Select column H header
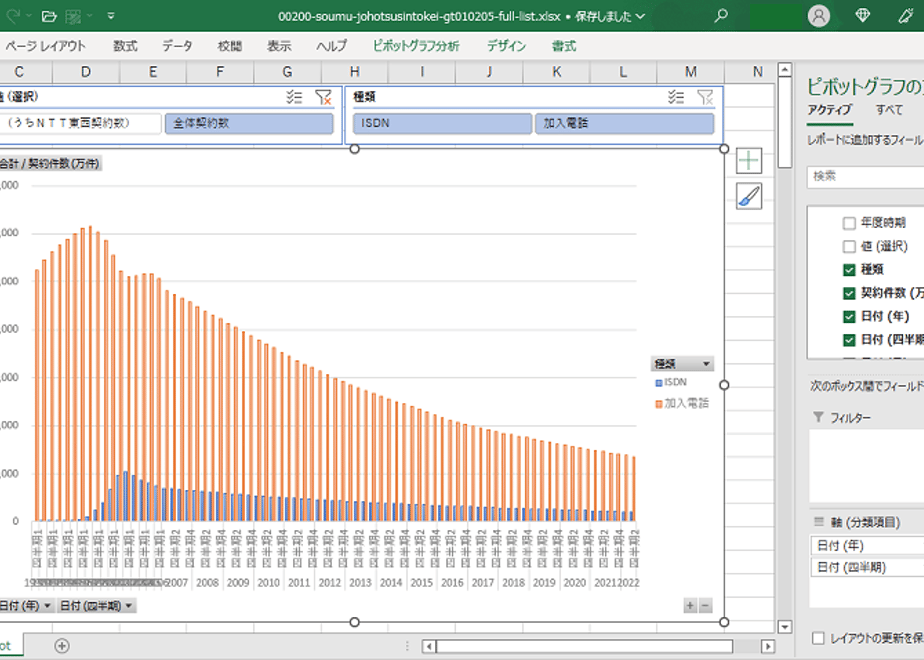This screenshot has width=924, height=660. coord(355,72)
